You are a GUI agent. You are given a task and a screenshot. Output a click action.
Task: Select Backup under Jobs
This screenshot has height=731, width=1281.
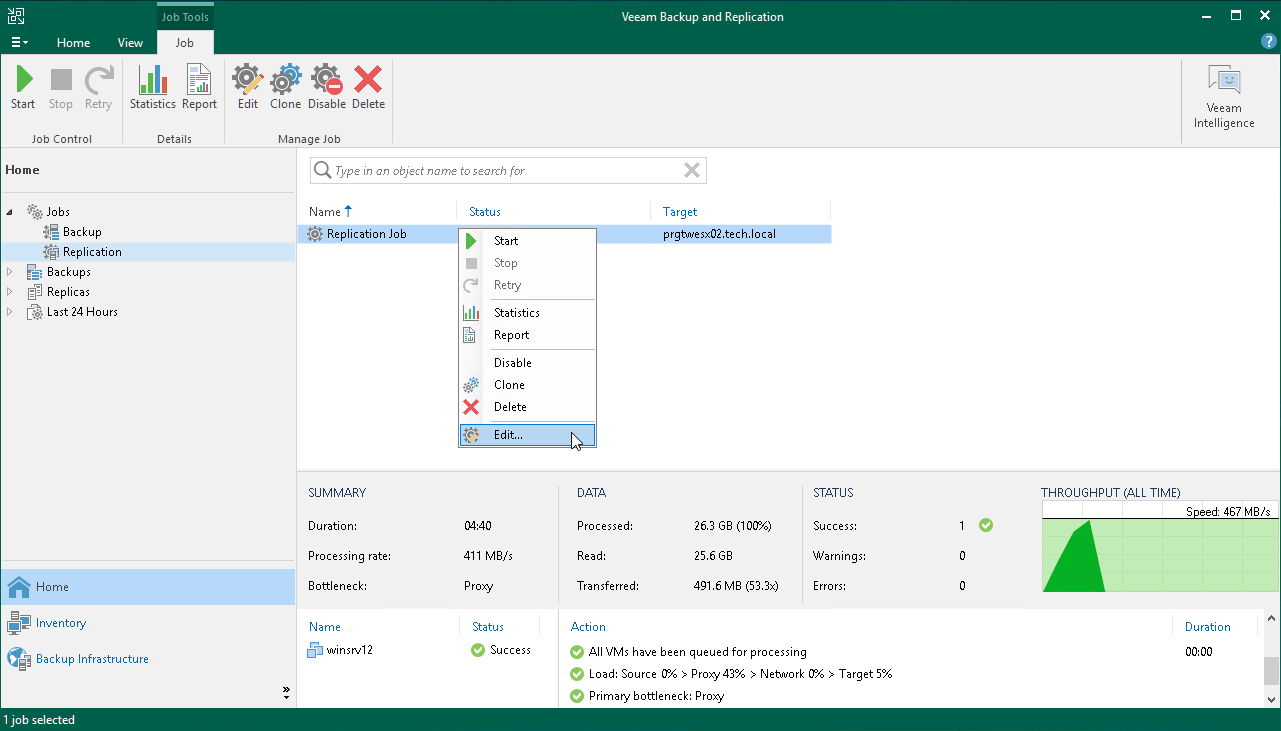82,232
